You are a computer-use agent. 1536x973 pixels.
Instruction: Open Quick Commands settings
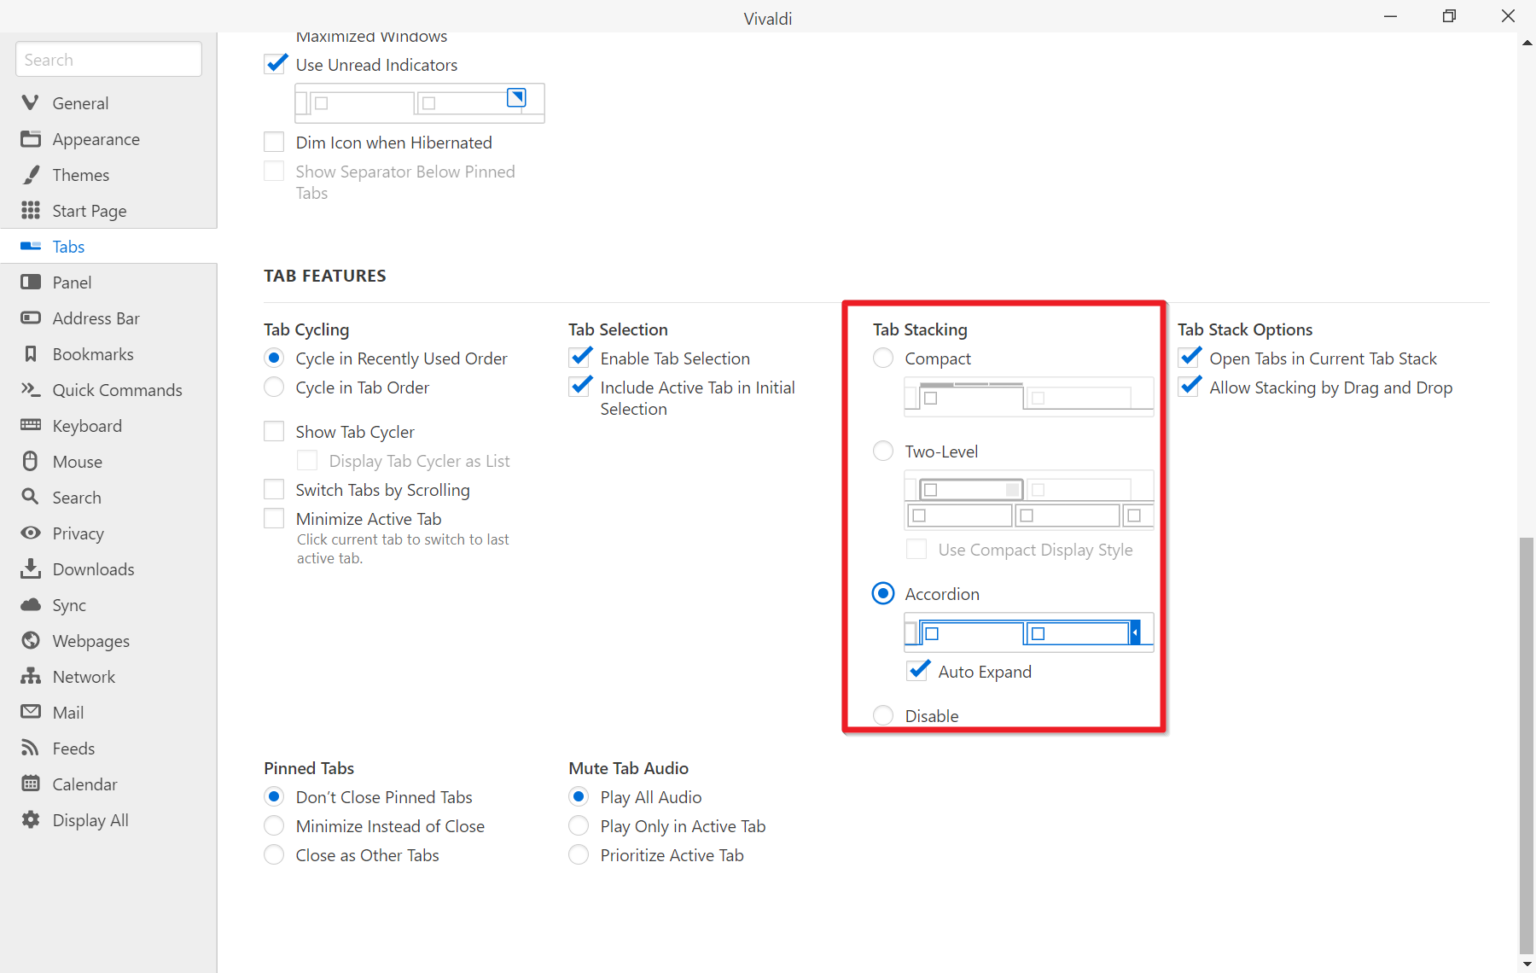point(116,389)
